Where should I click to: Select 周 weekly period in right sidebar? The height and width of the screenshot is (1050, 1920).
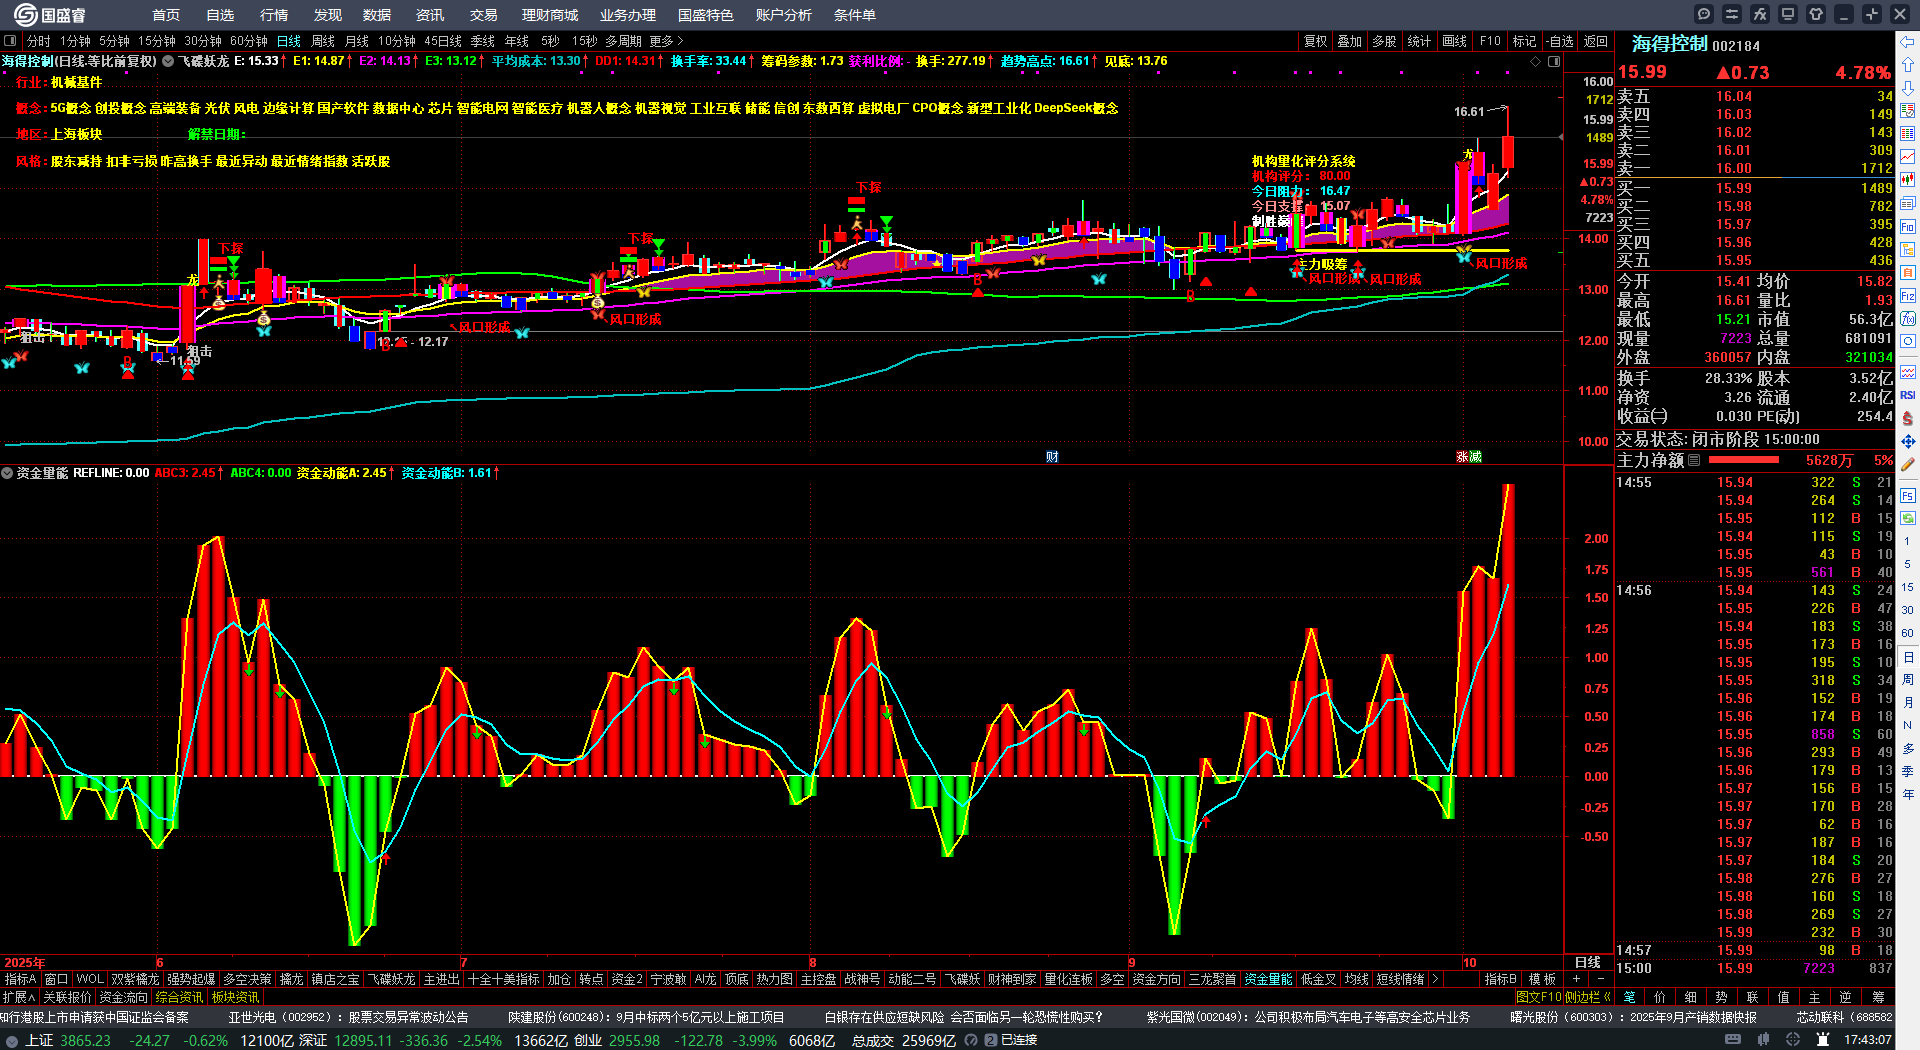click(x=1908, y=680)
